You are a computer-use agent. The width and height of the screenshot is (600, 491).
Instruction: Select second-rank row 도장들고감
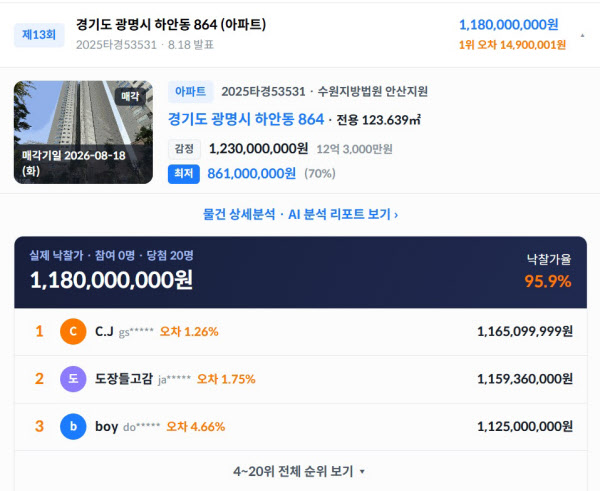pyautogui.click(x=301, y=379)
